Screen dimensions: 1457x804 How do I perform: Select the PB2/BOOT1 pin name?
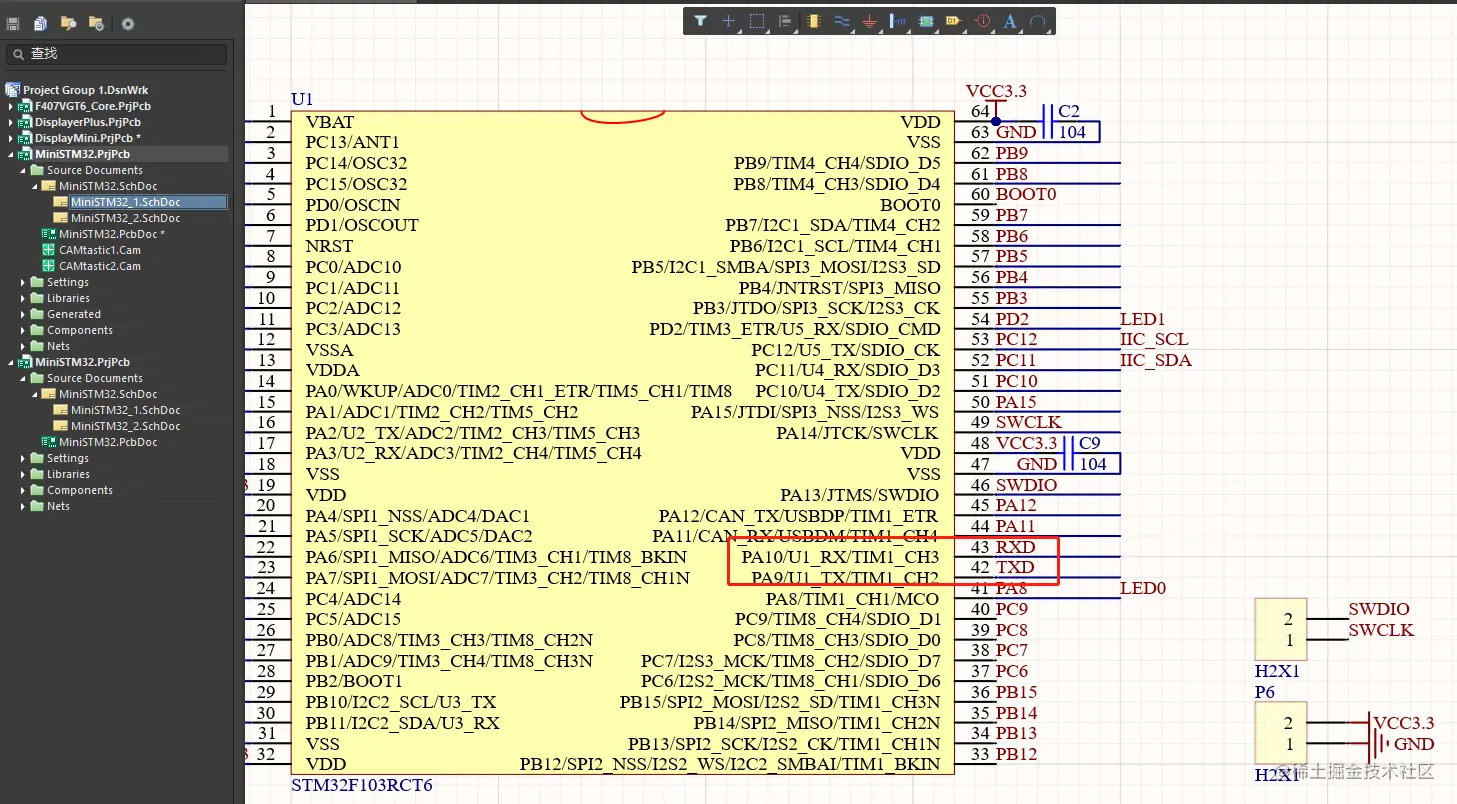coord(354,682)
